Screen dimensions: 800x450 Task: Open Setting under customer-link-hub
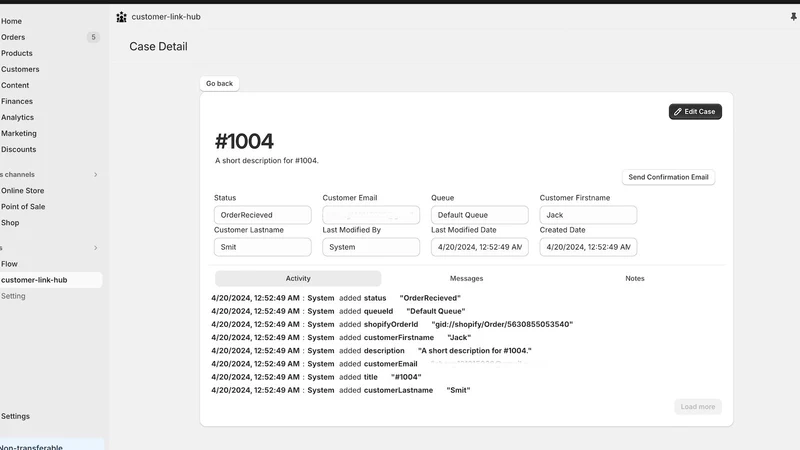13,296
